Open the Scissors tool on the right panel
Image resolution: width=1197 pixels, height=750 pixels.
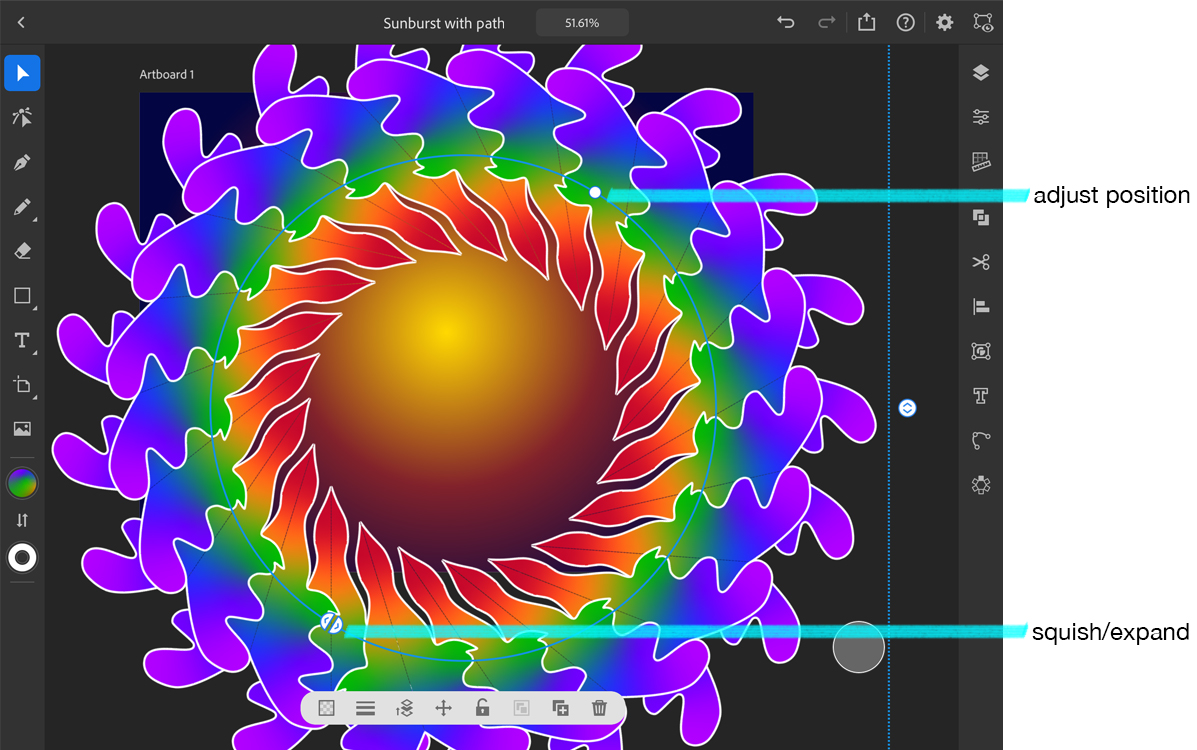(x=980, y=262)
